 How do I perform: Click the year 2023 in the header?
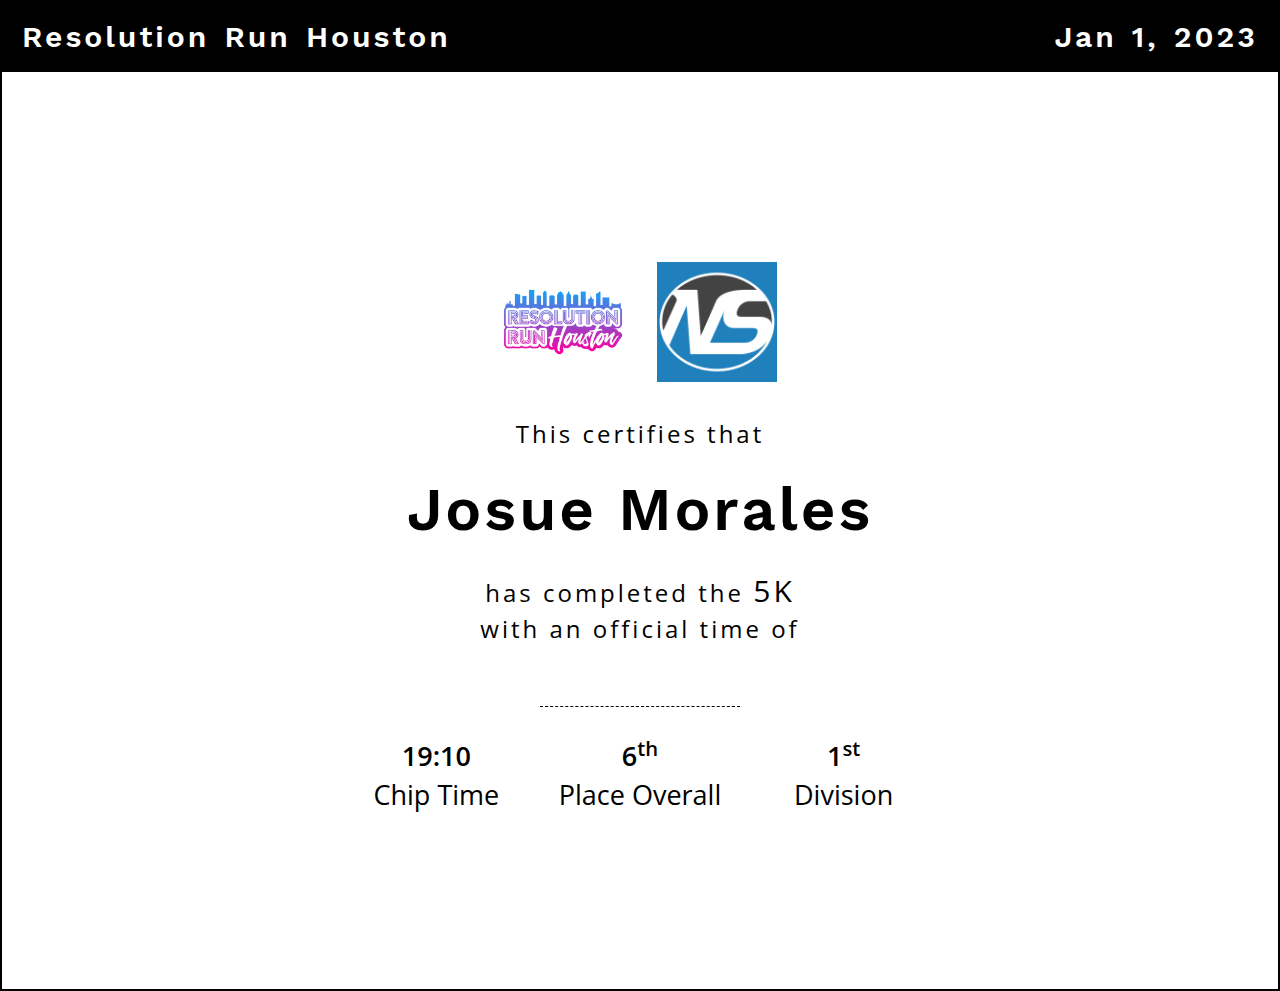1214,38
